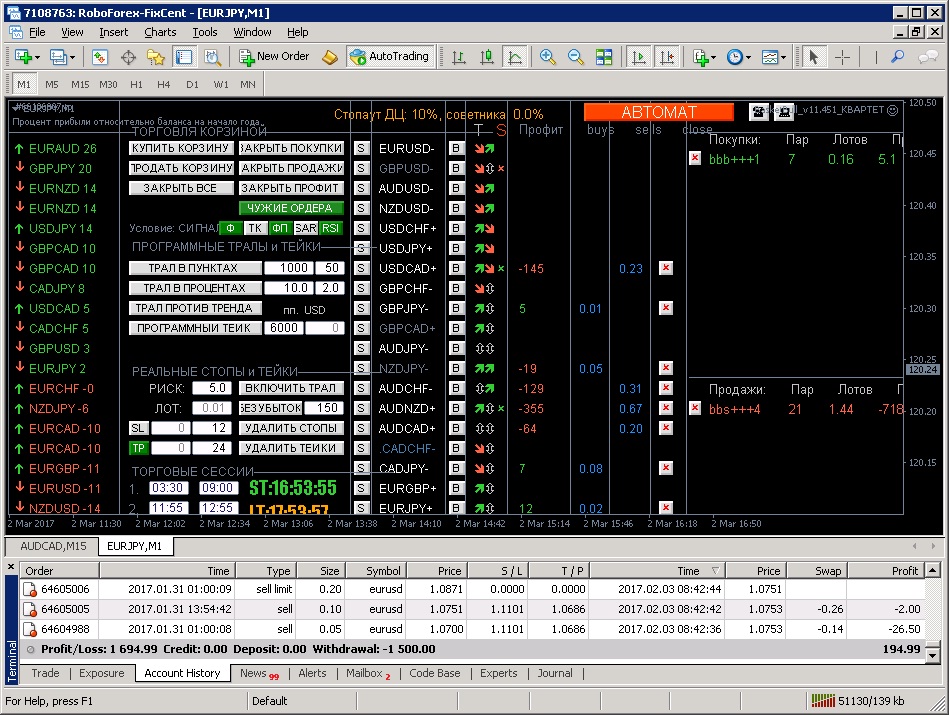This screenshot has width=949, height=715.
Task: Open the Charts menu
Action: [160, 32]
